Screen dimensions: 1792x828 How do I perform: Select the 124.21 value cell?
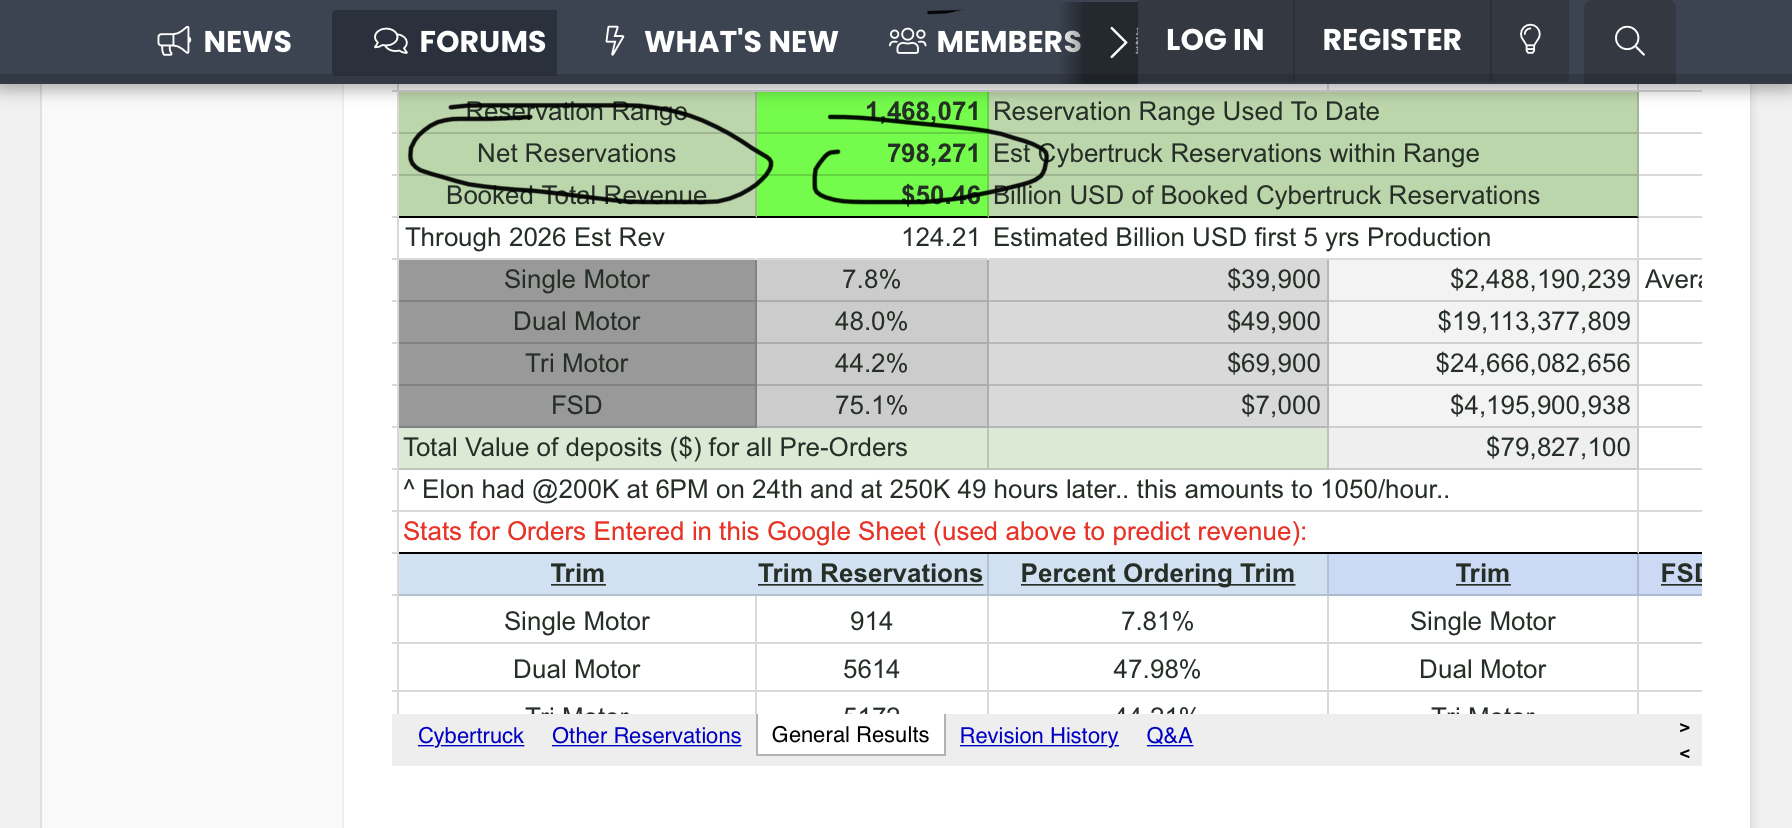coord(872,238)
